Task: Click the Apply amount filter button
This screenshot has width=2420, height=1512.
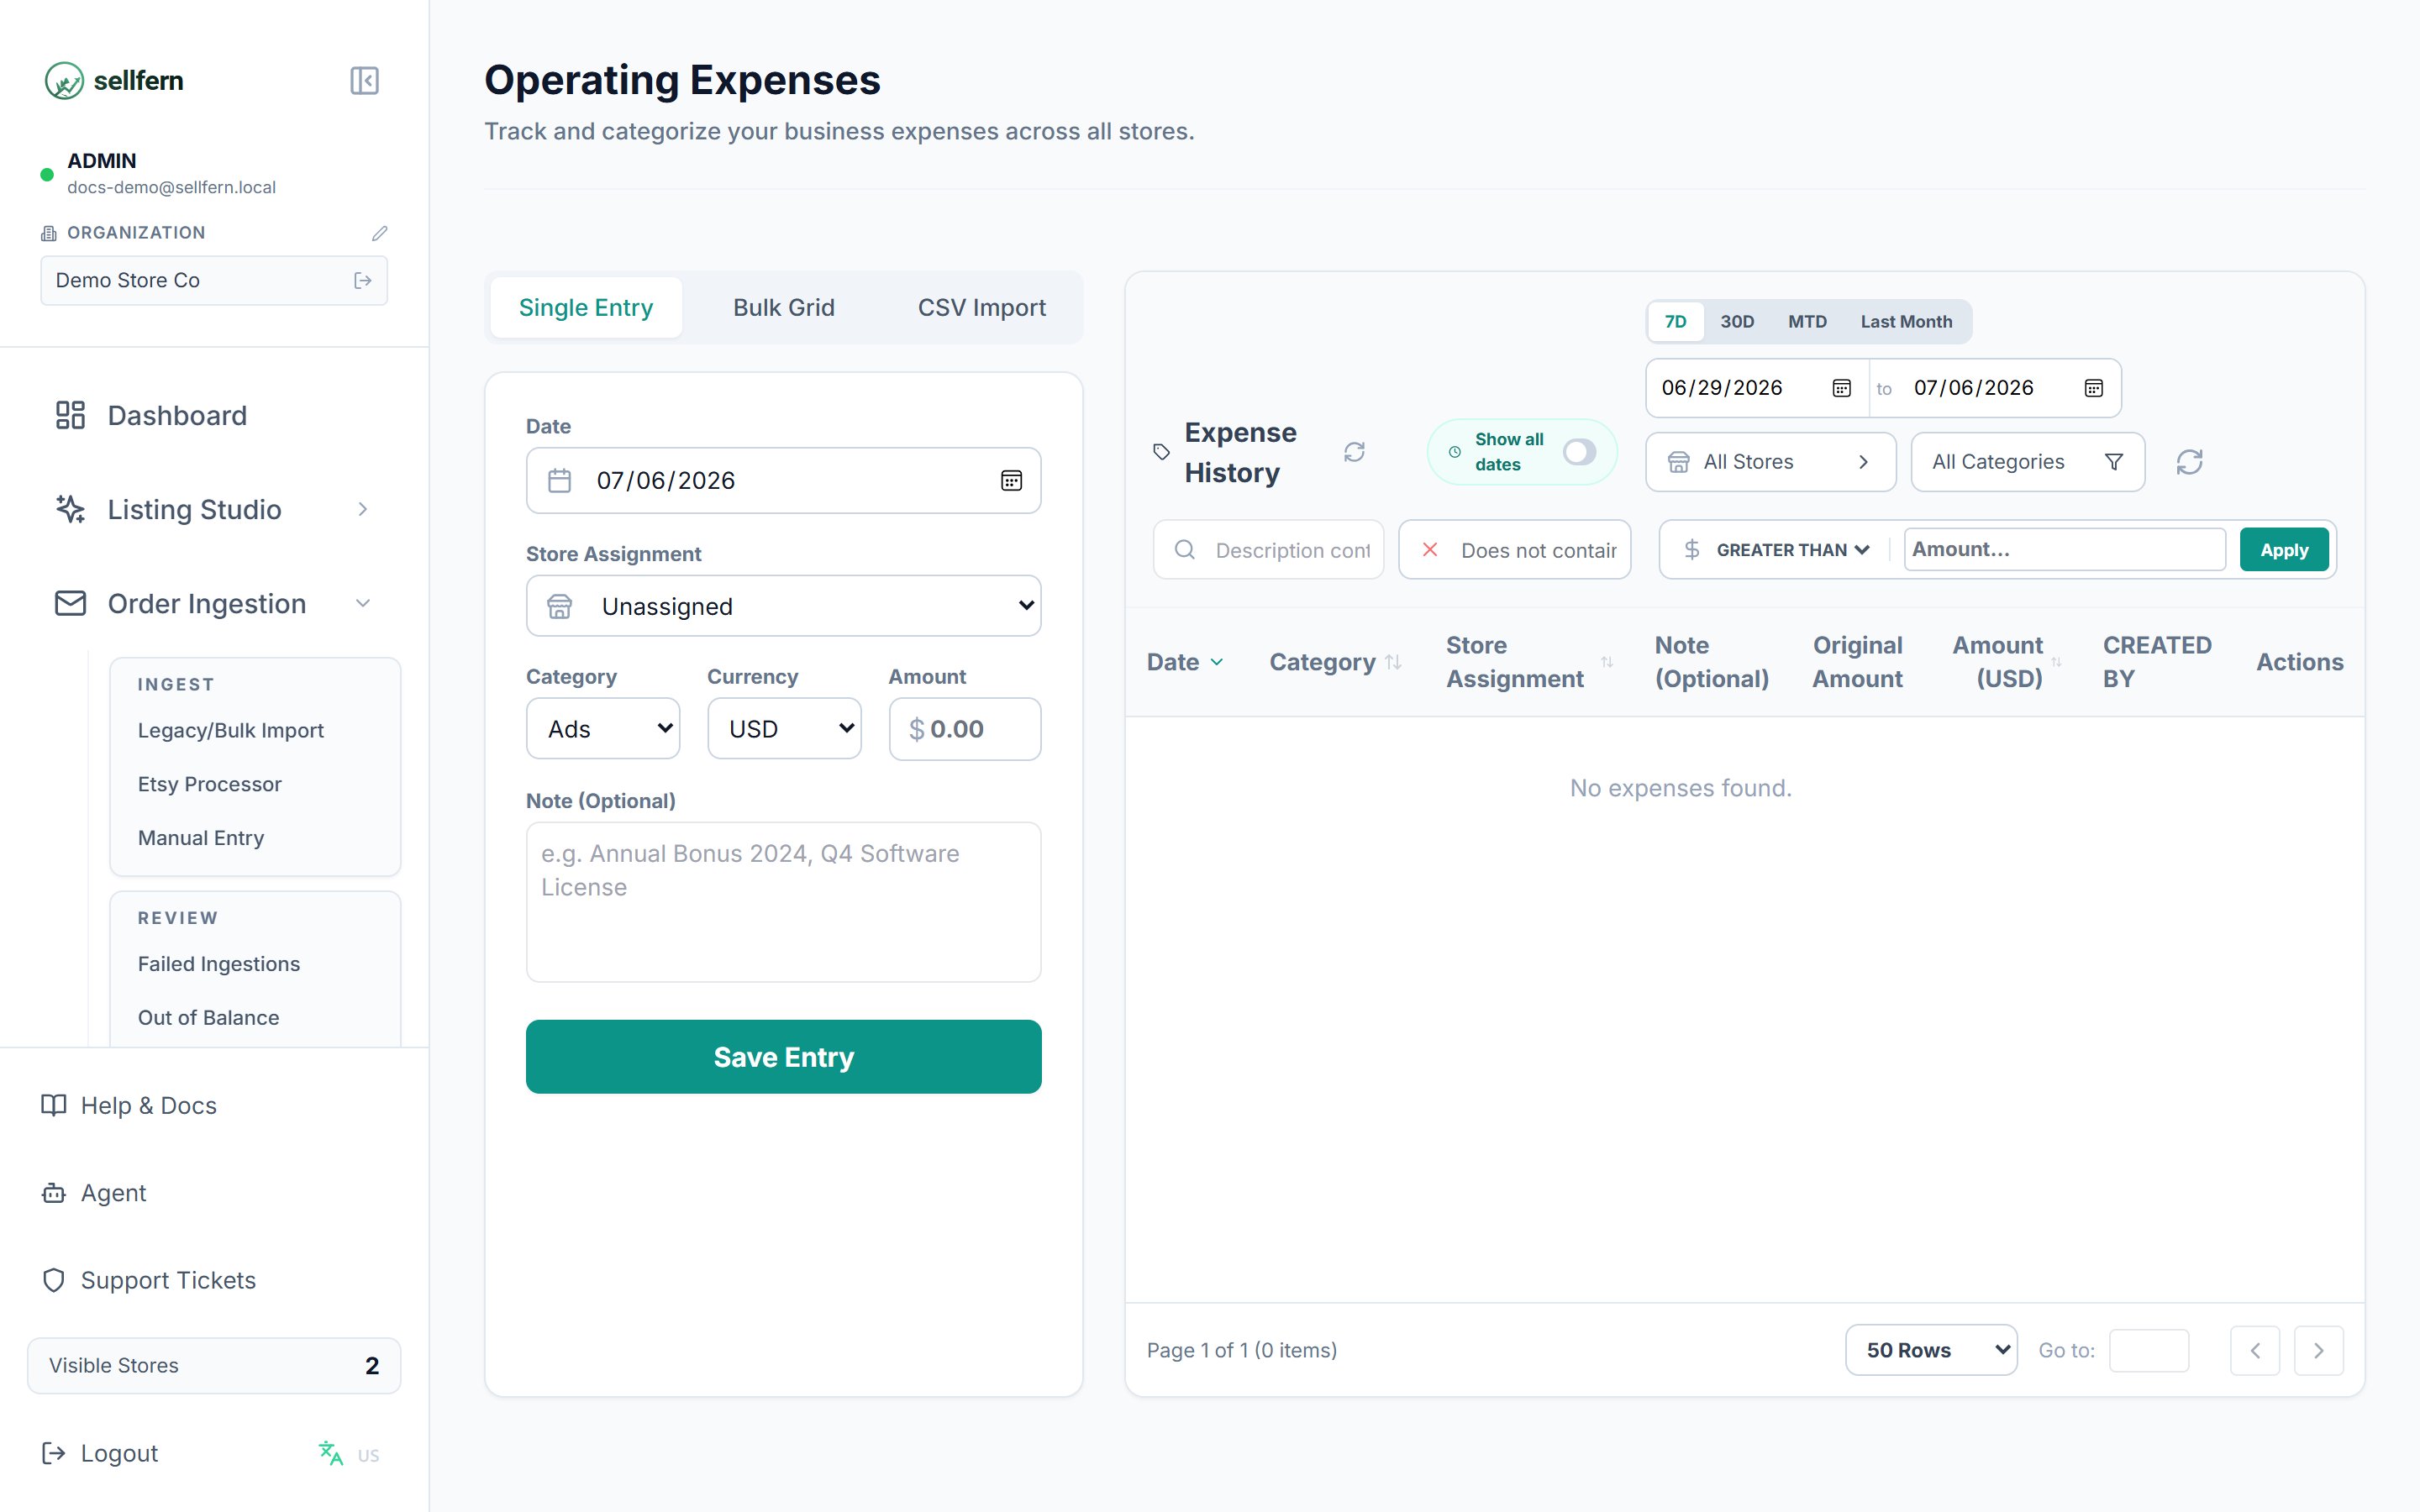Action: (2284, 550)
